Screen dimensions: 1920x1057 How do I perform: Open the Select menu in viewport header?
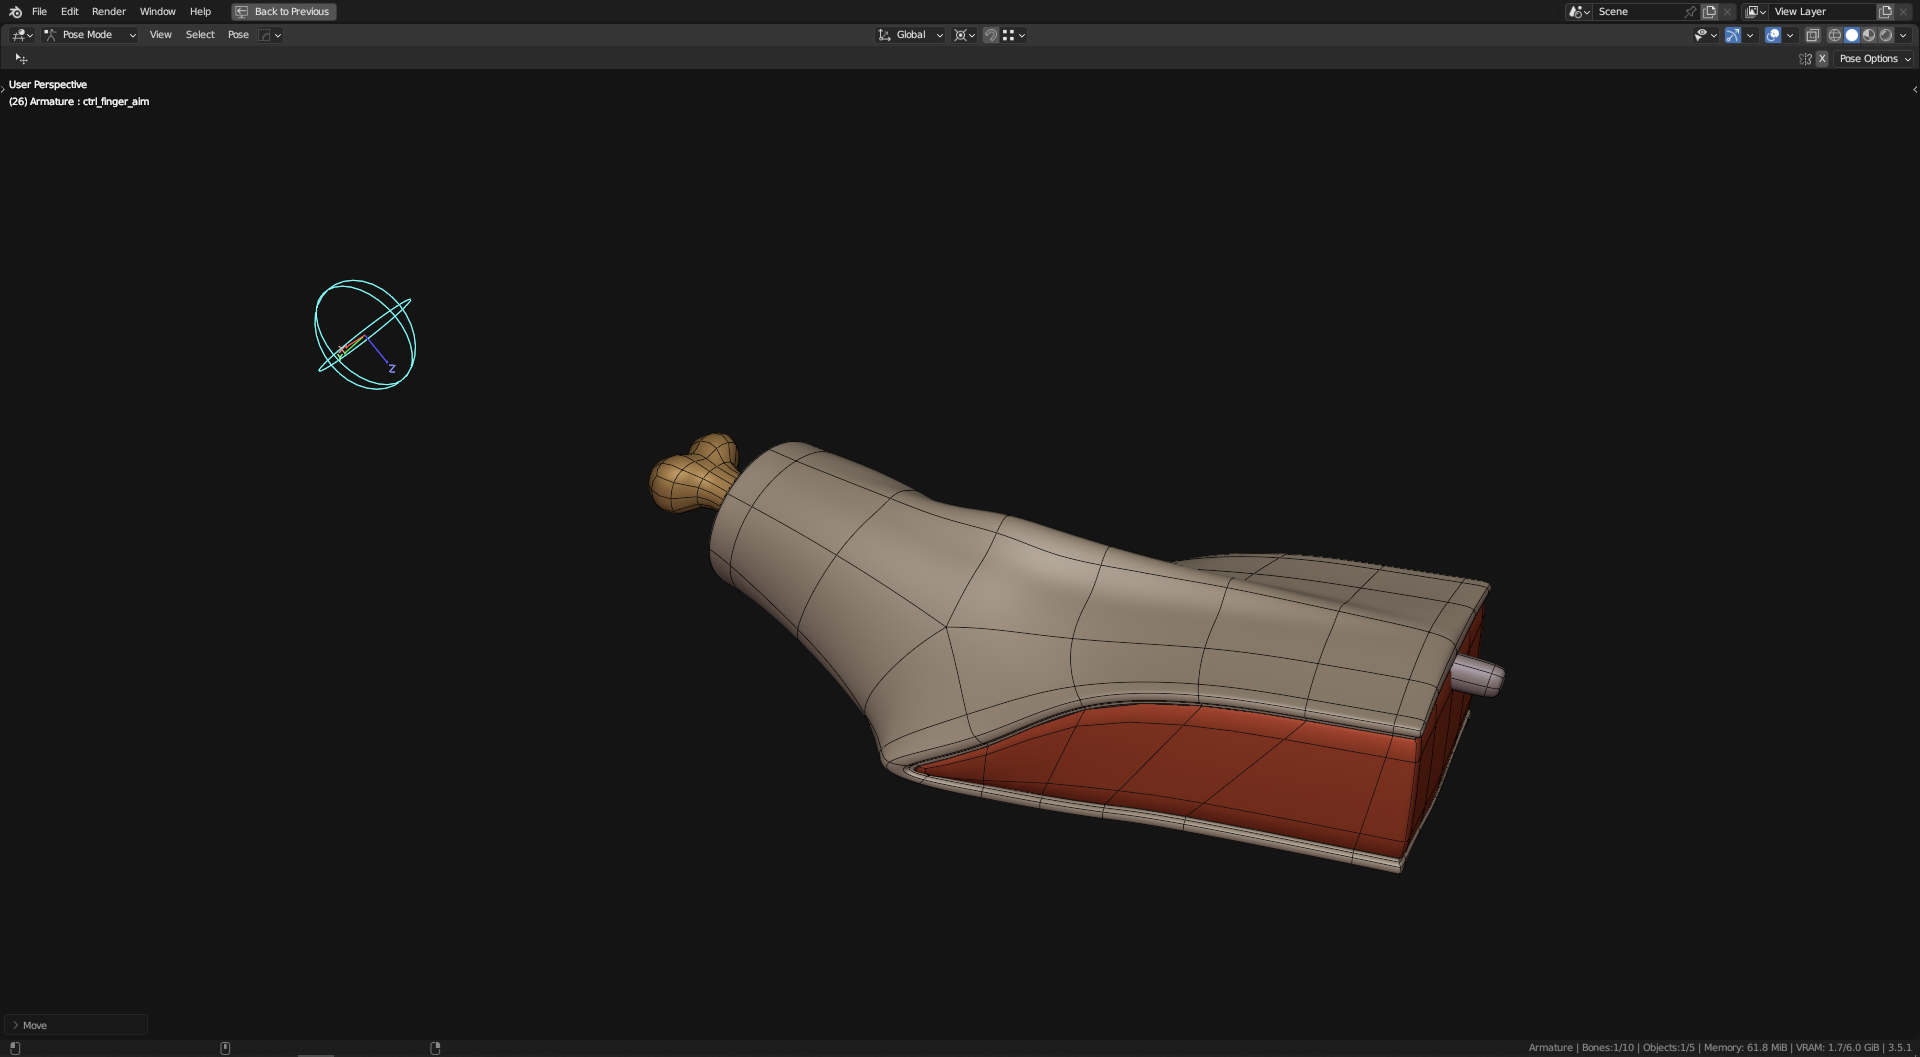(x=200, y=35)
